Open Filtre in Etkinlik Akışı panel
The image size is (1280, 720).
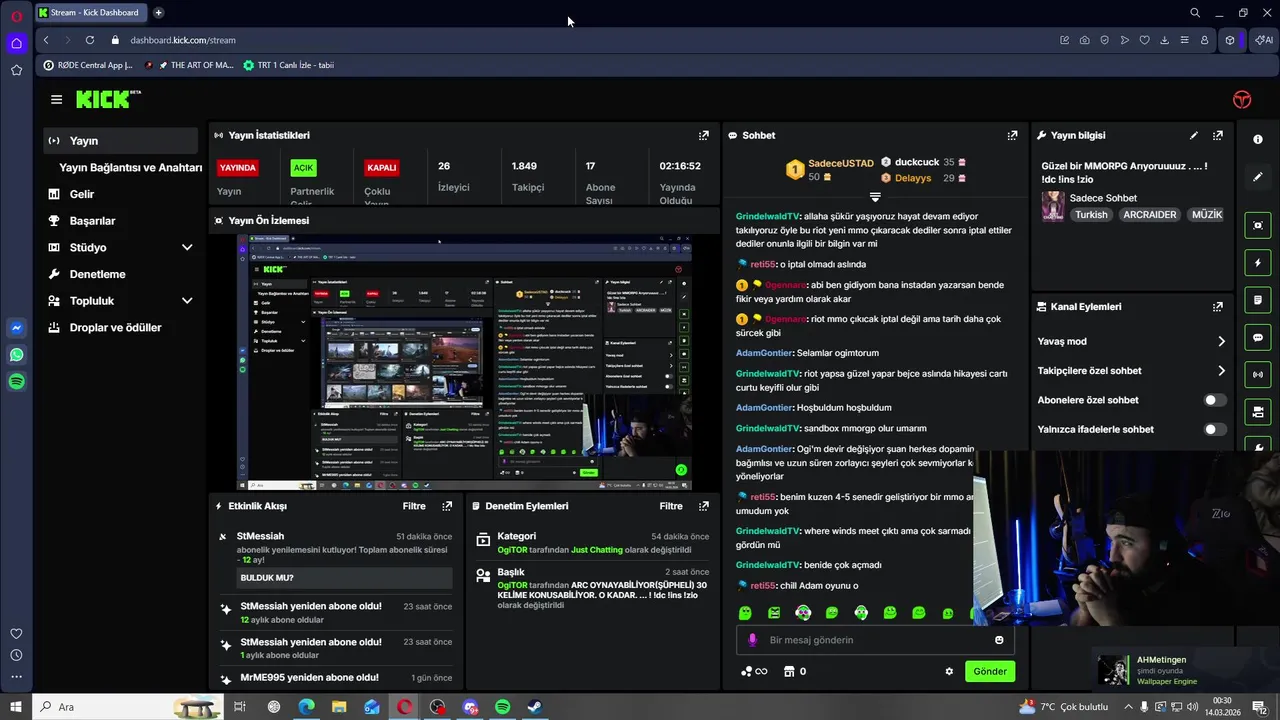click(414, 506)
